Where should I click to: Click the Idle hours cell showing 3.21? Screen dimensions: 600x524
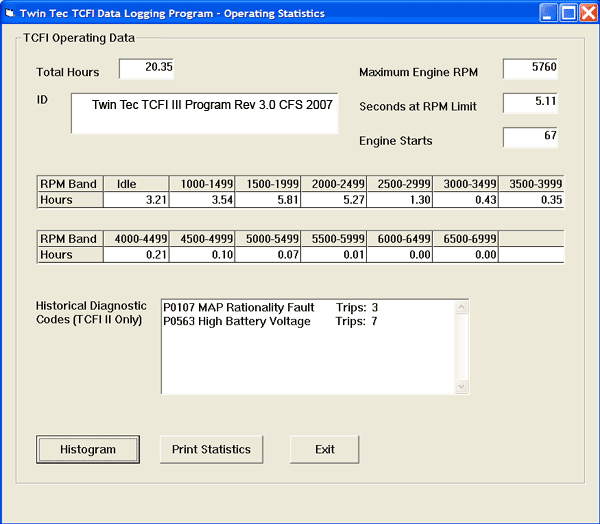click(x=135, y=200)
